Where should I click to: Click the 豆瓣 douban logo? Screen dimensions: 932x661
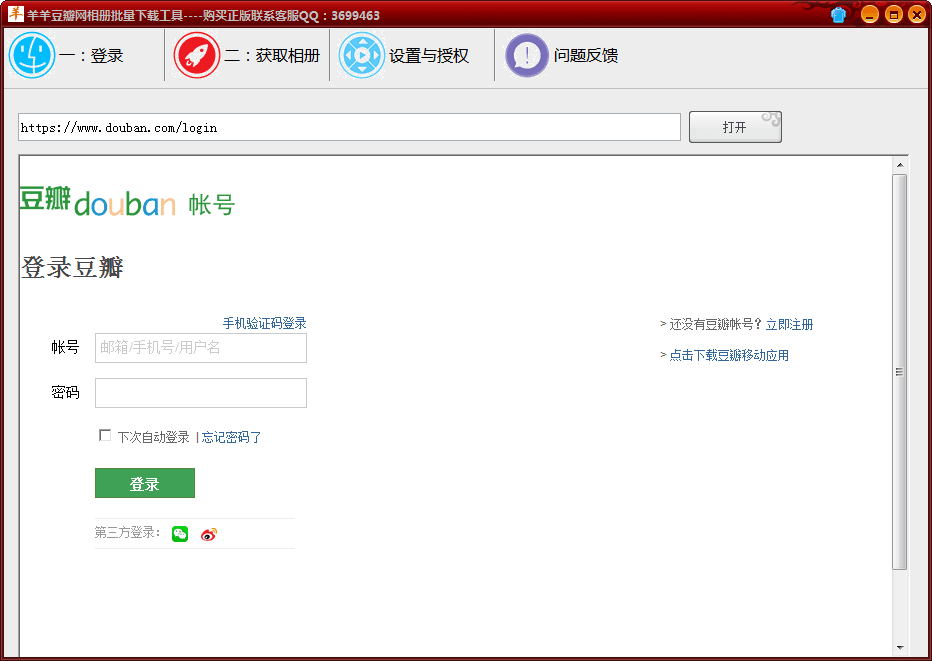(x=98, y=202)
